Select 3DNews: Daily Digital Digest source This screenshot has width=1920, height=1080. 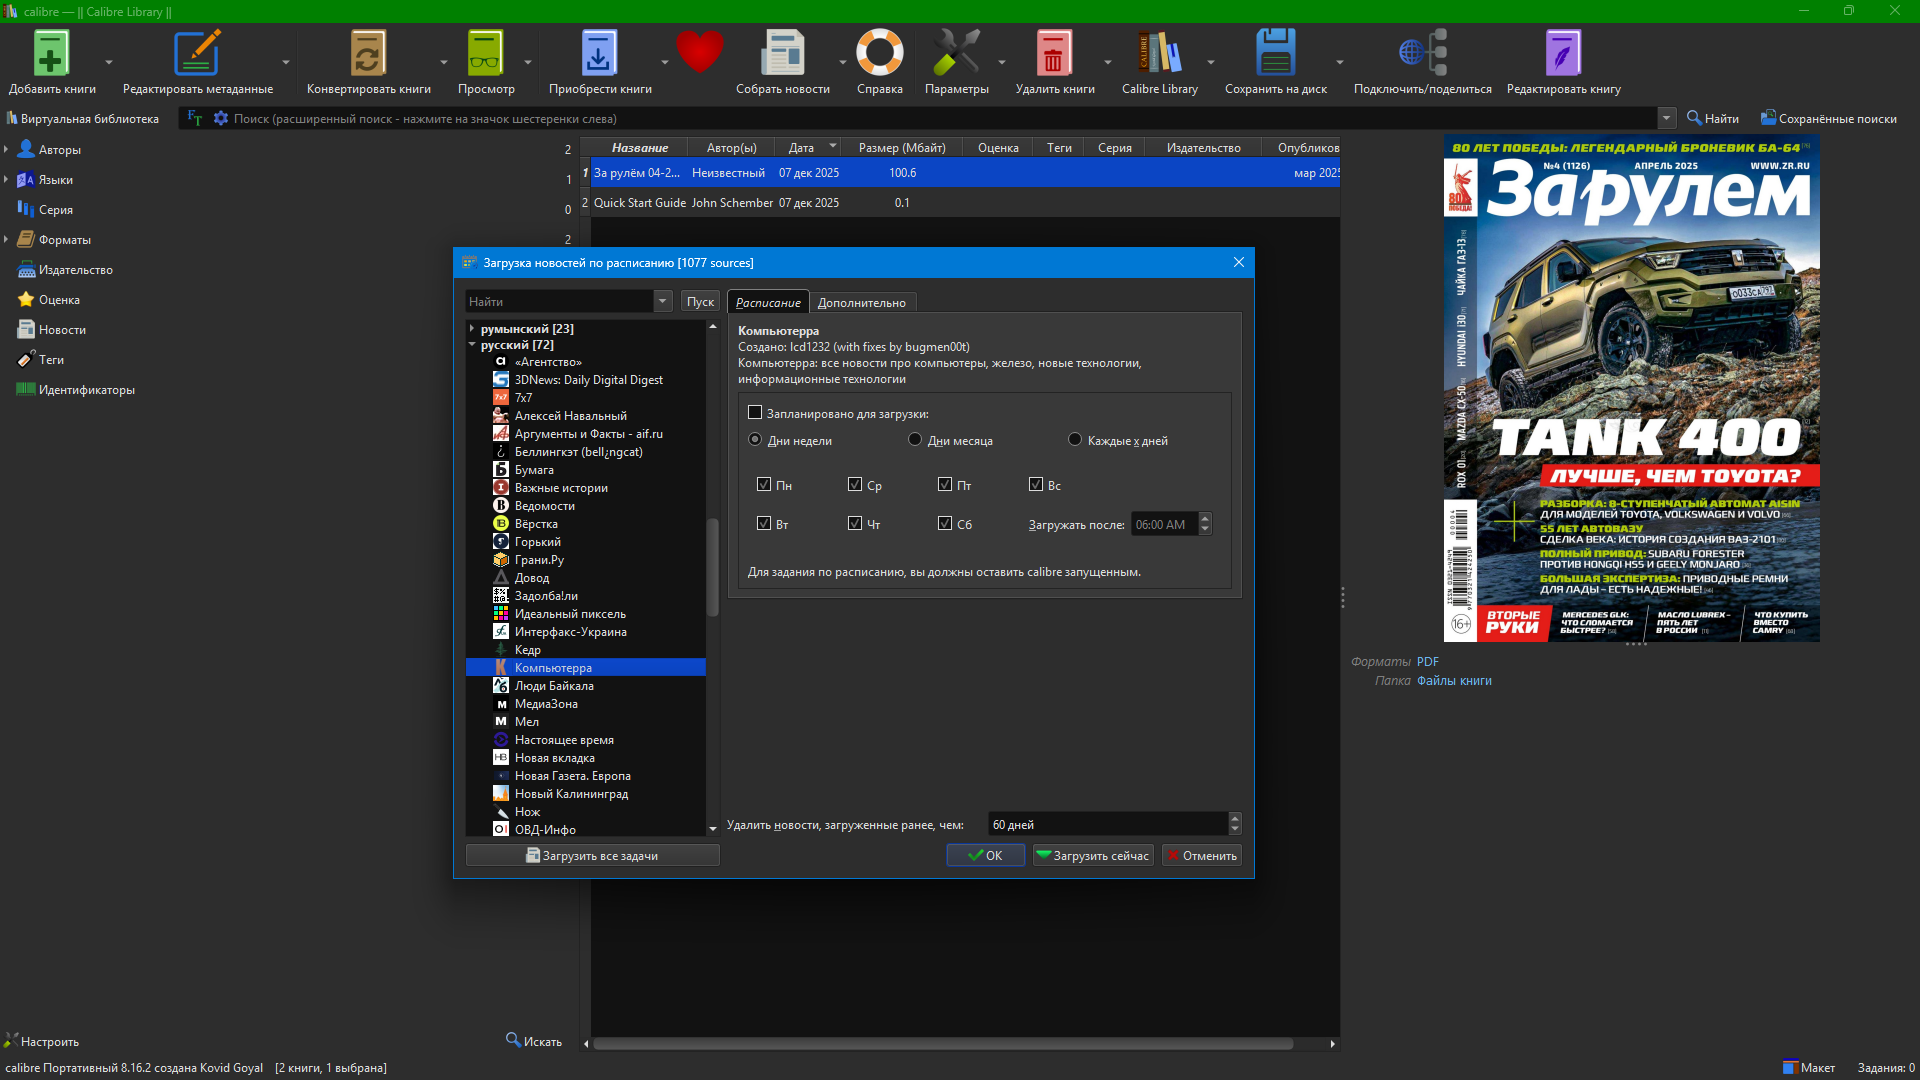pyautogui.click(x=588, y=380)
